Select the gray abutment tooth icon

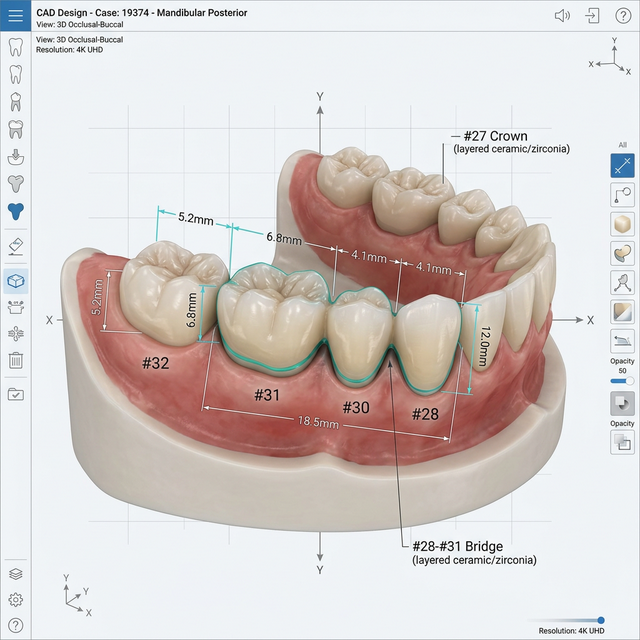pyautogui.click(x=16, y=184)
